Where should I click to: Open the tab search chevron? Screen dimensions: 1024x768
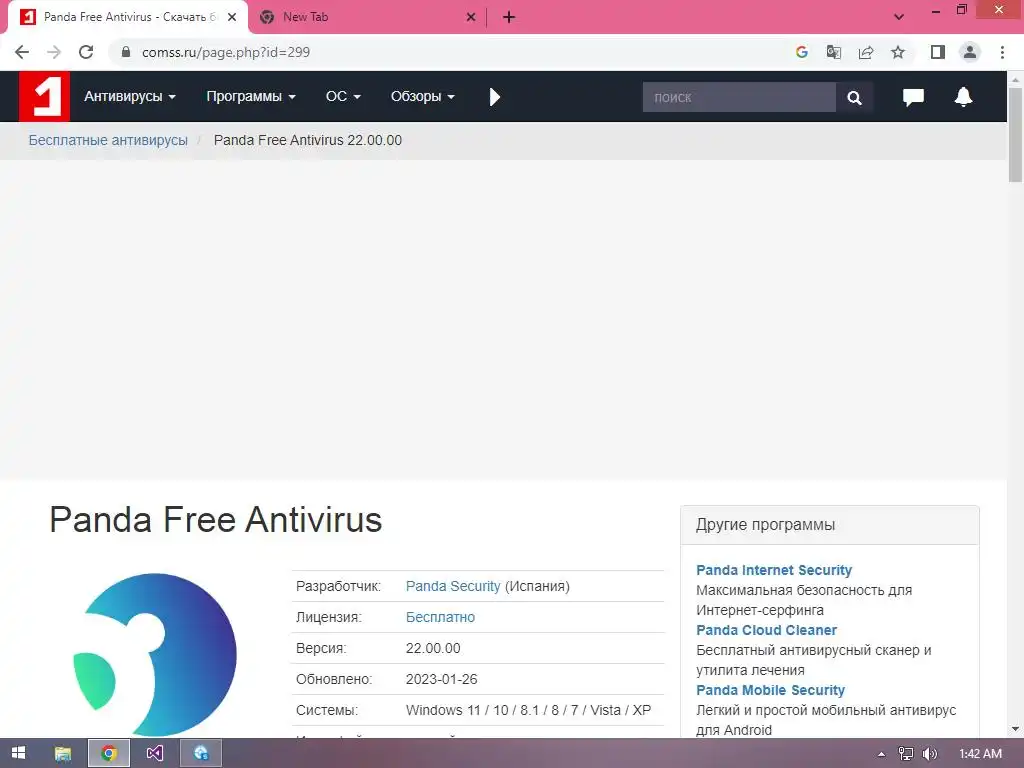tap(899, 17)
